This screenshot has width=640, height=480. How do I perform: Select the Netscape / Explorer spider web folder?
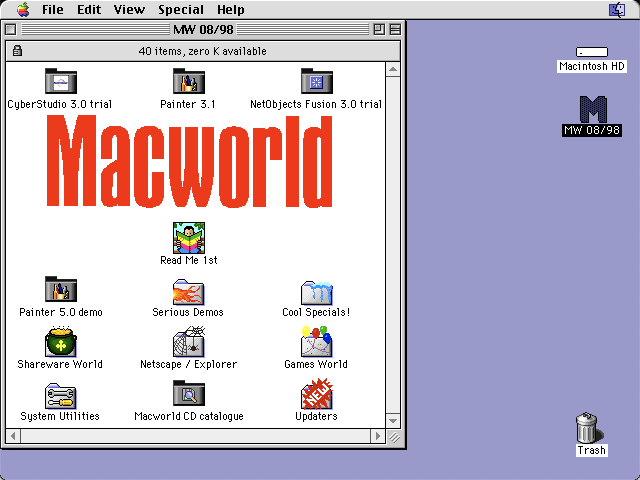(x=189, y=342)
